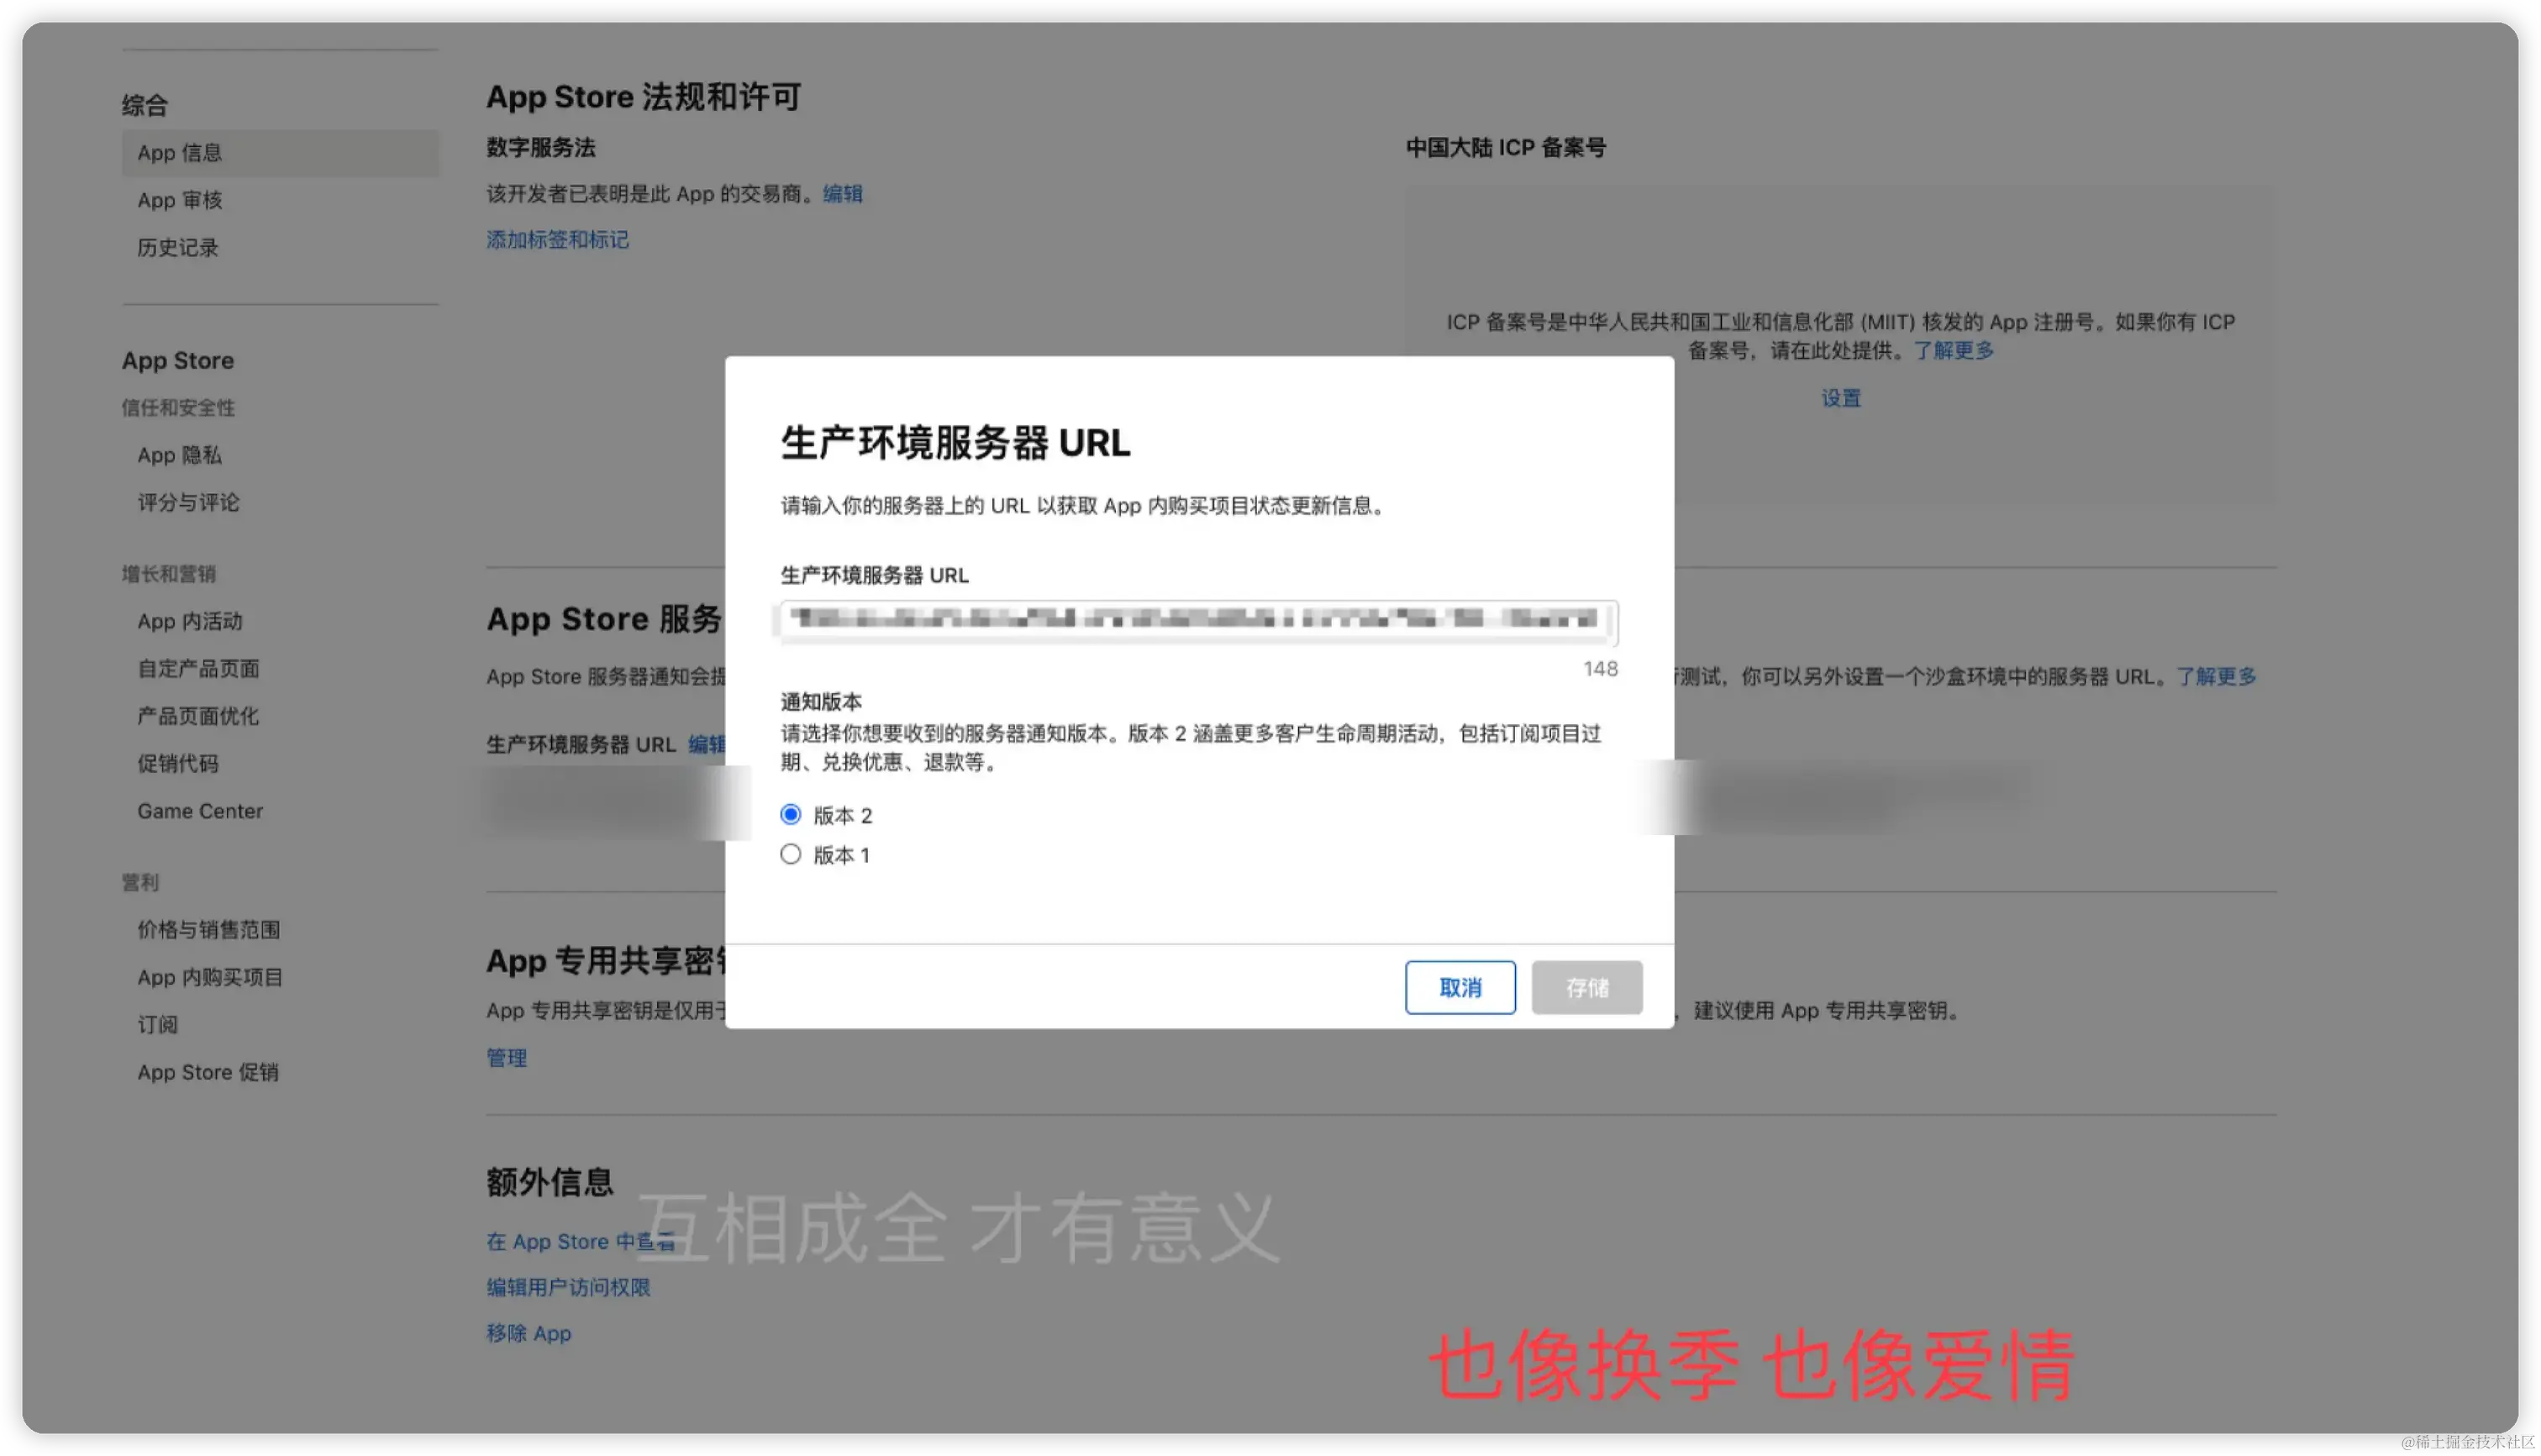Select the 版本 1 radio button
2541x1456 pixels.
click(790, 855)
